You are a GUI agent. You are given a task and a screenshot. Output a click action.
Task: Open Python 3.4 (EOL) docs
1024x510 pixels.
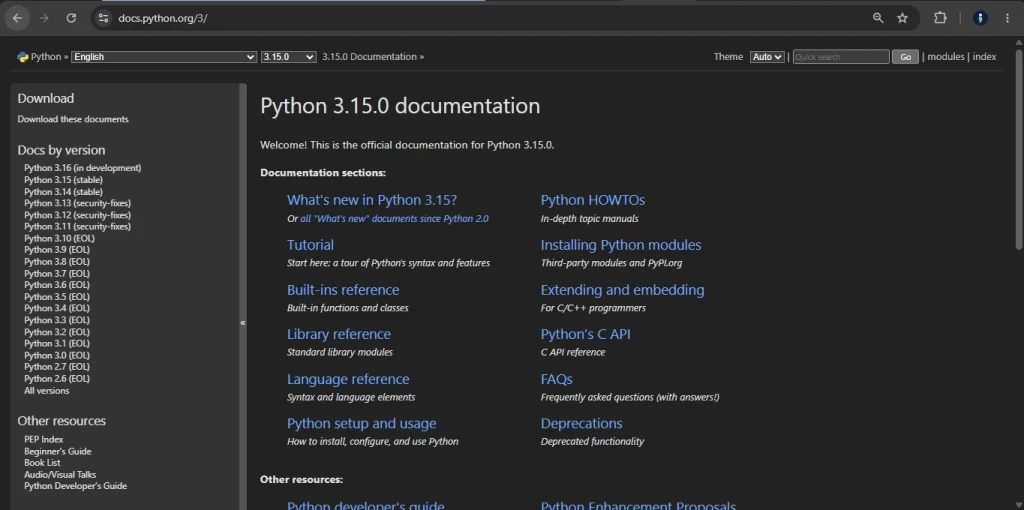coord(57,308)
